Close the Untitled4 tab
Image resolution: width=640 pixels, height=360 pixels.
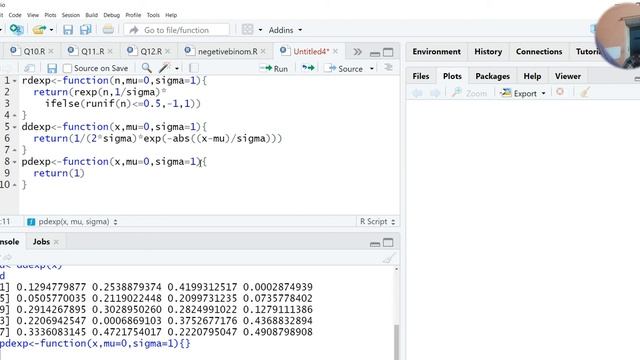tap(335, 51)
